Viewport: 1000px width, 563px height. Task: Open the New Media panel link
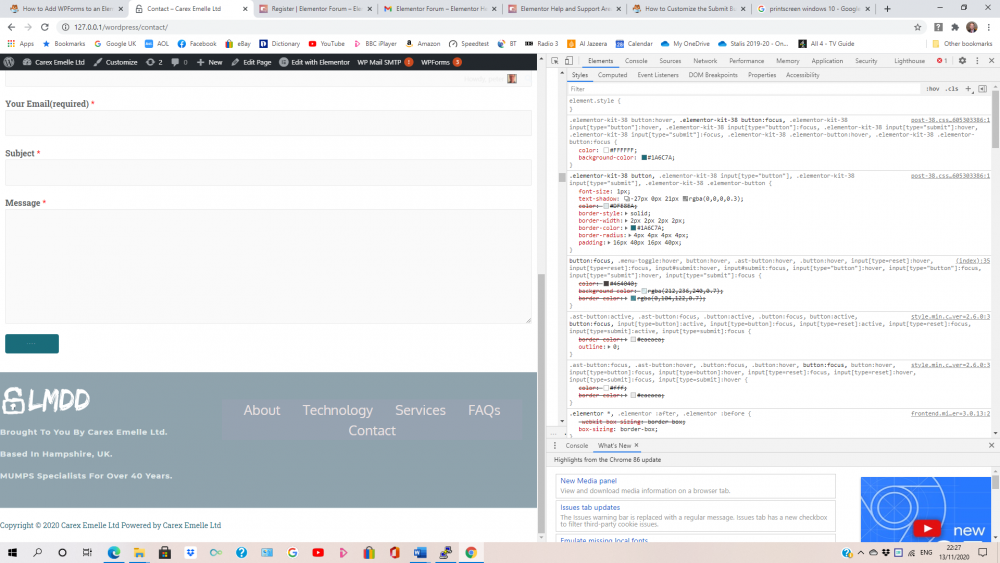point(588,481)
